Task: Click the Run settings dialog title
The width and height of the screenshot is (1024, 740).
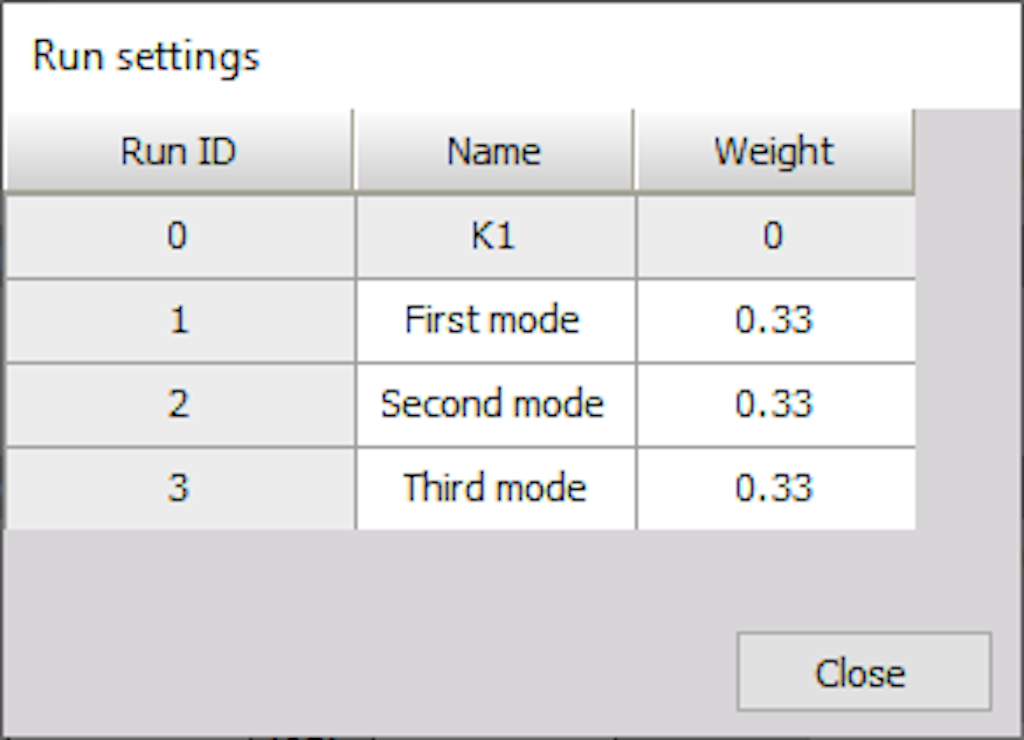Action: pos(146,57)
